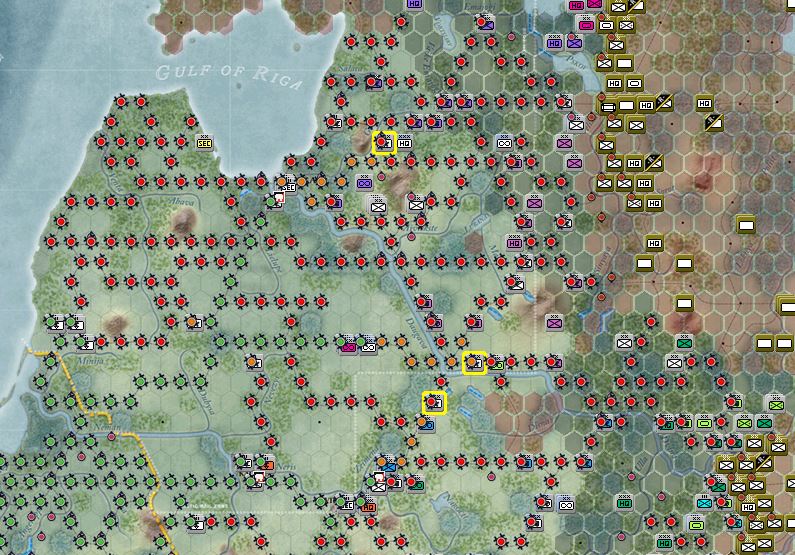795x555 pixels.
Task: Click purple XXX HQ counter near Pskov lake
Action: (554, 43)
